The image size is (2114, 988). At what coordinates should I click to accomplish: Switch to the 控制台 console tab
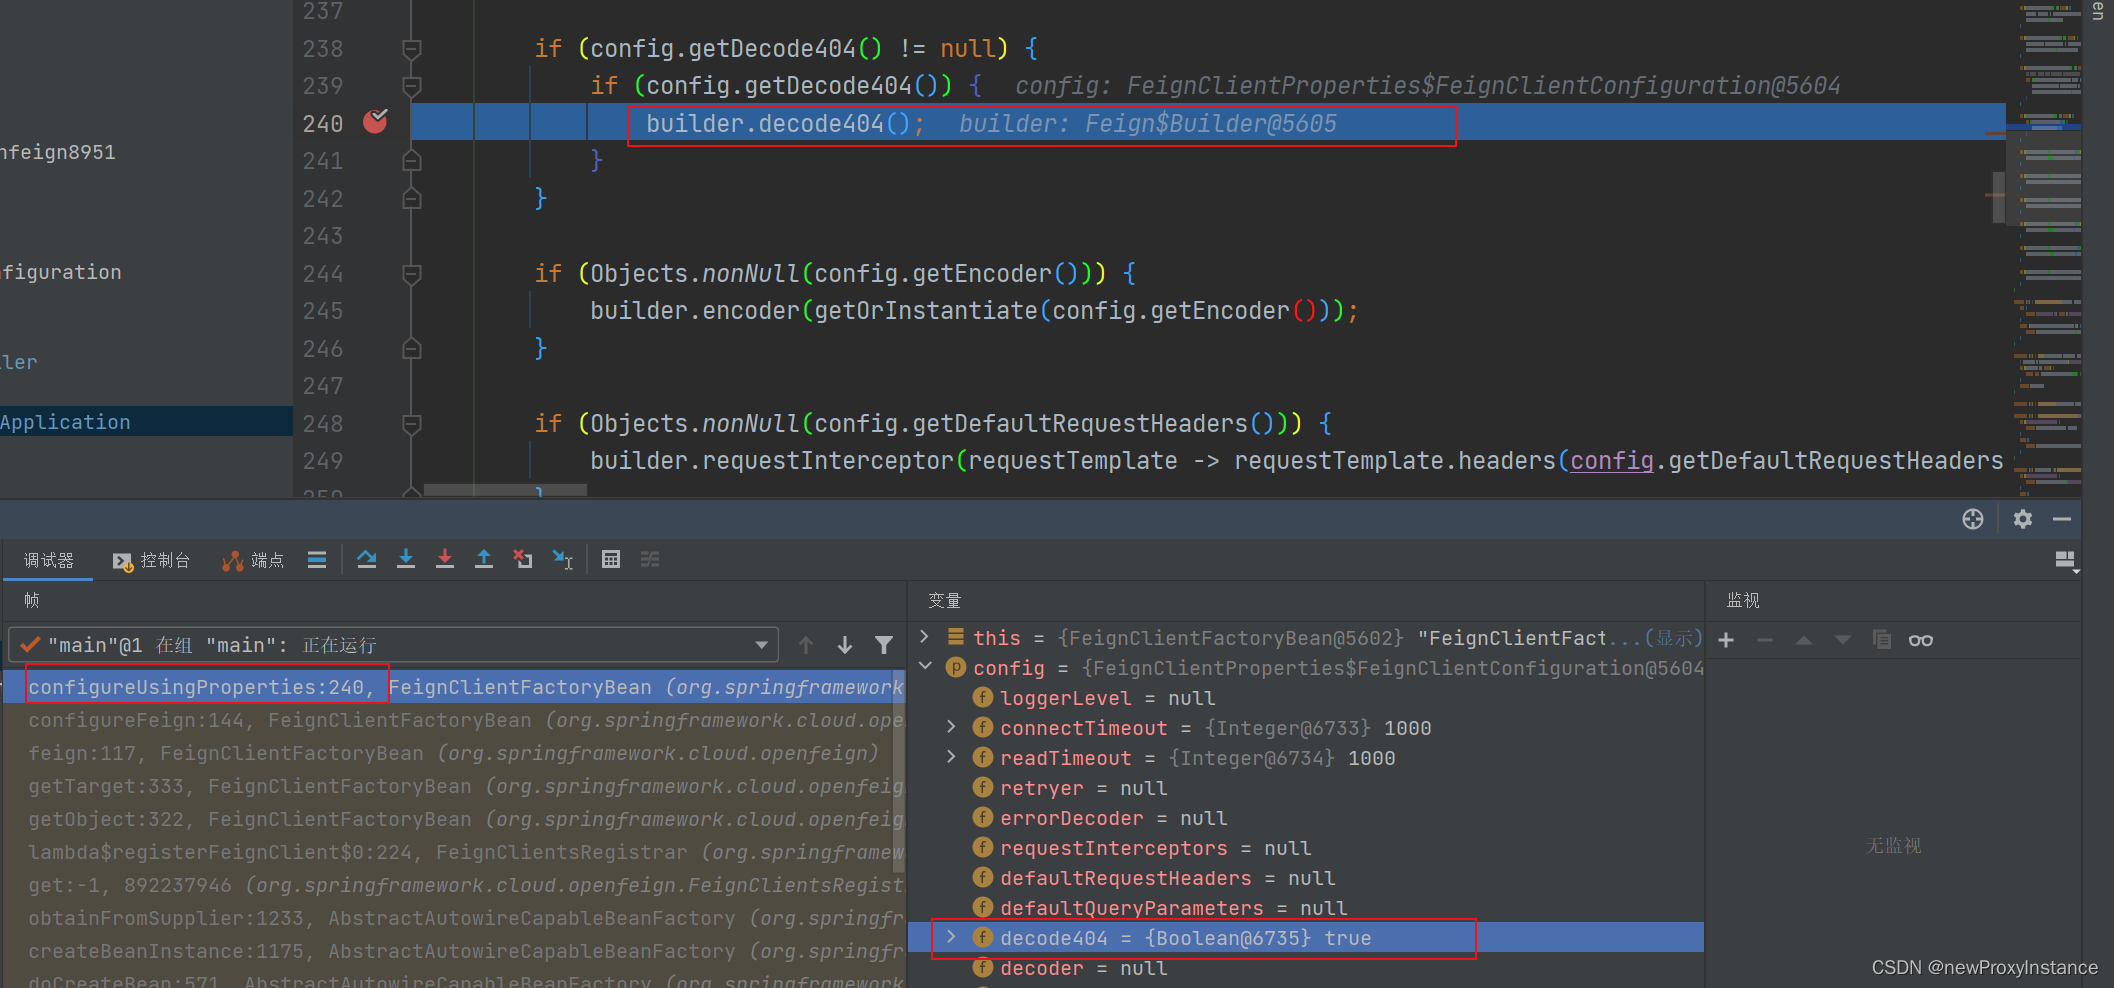click(152, 561)
